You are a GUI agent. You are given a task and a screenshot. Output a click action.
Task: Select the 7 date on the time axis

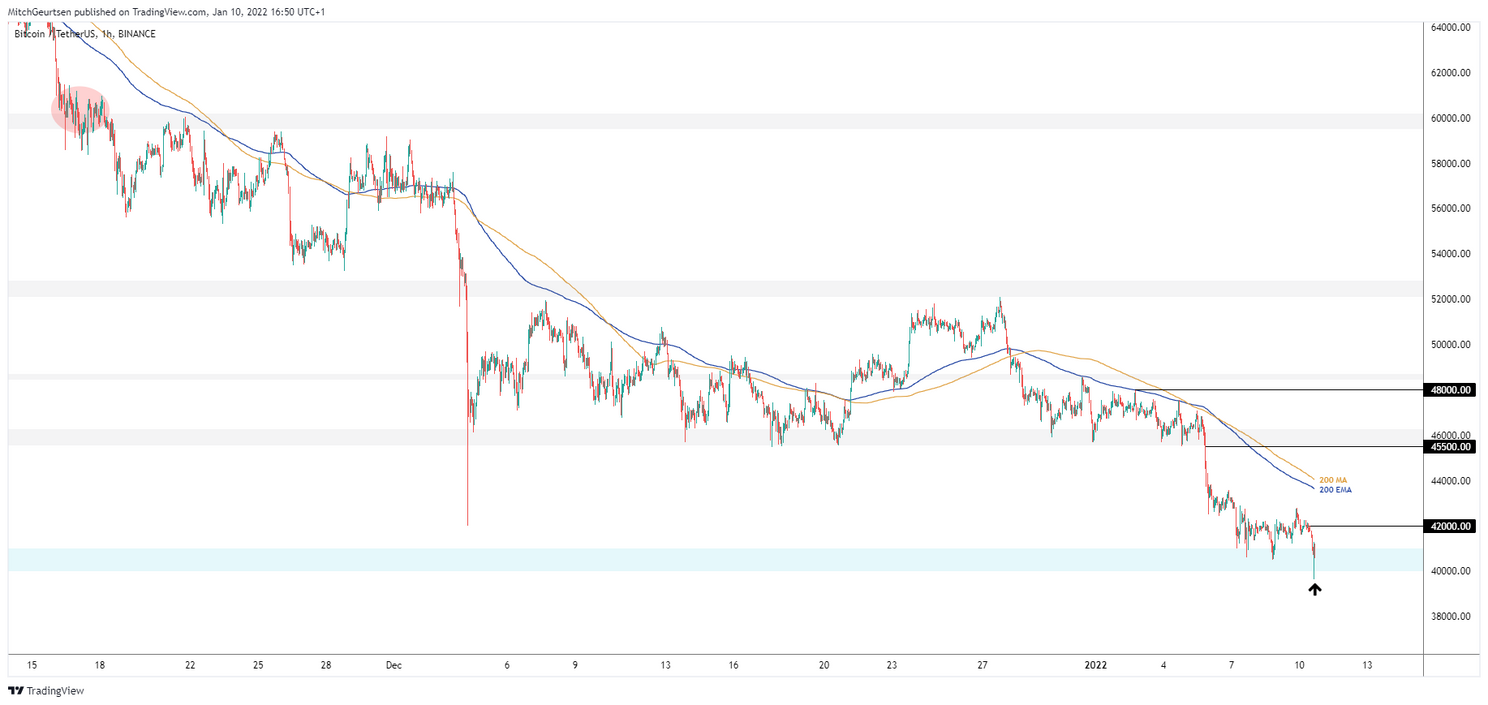click(x=1232, y=665)
